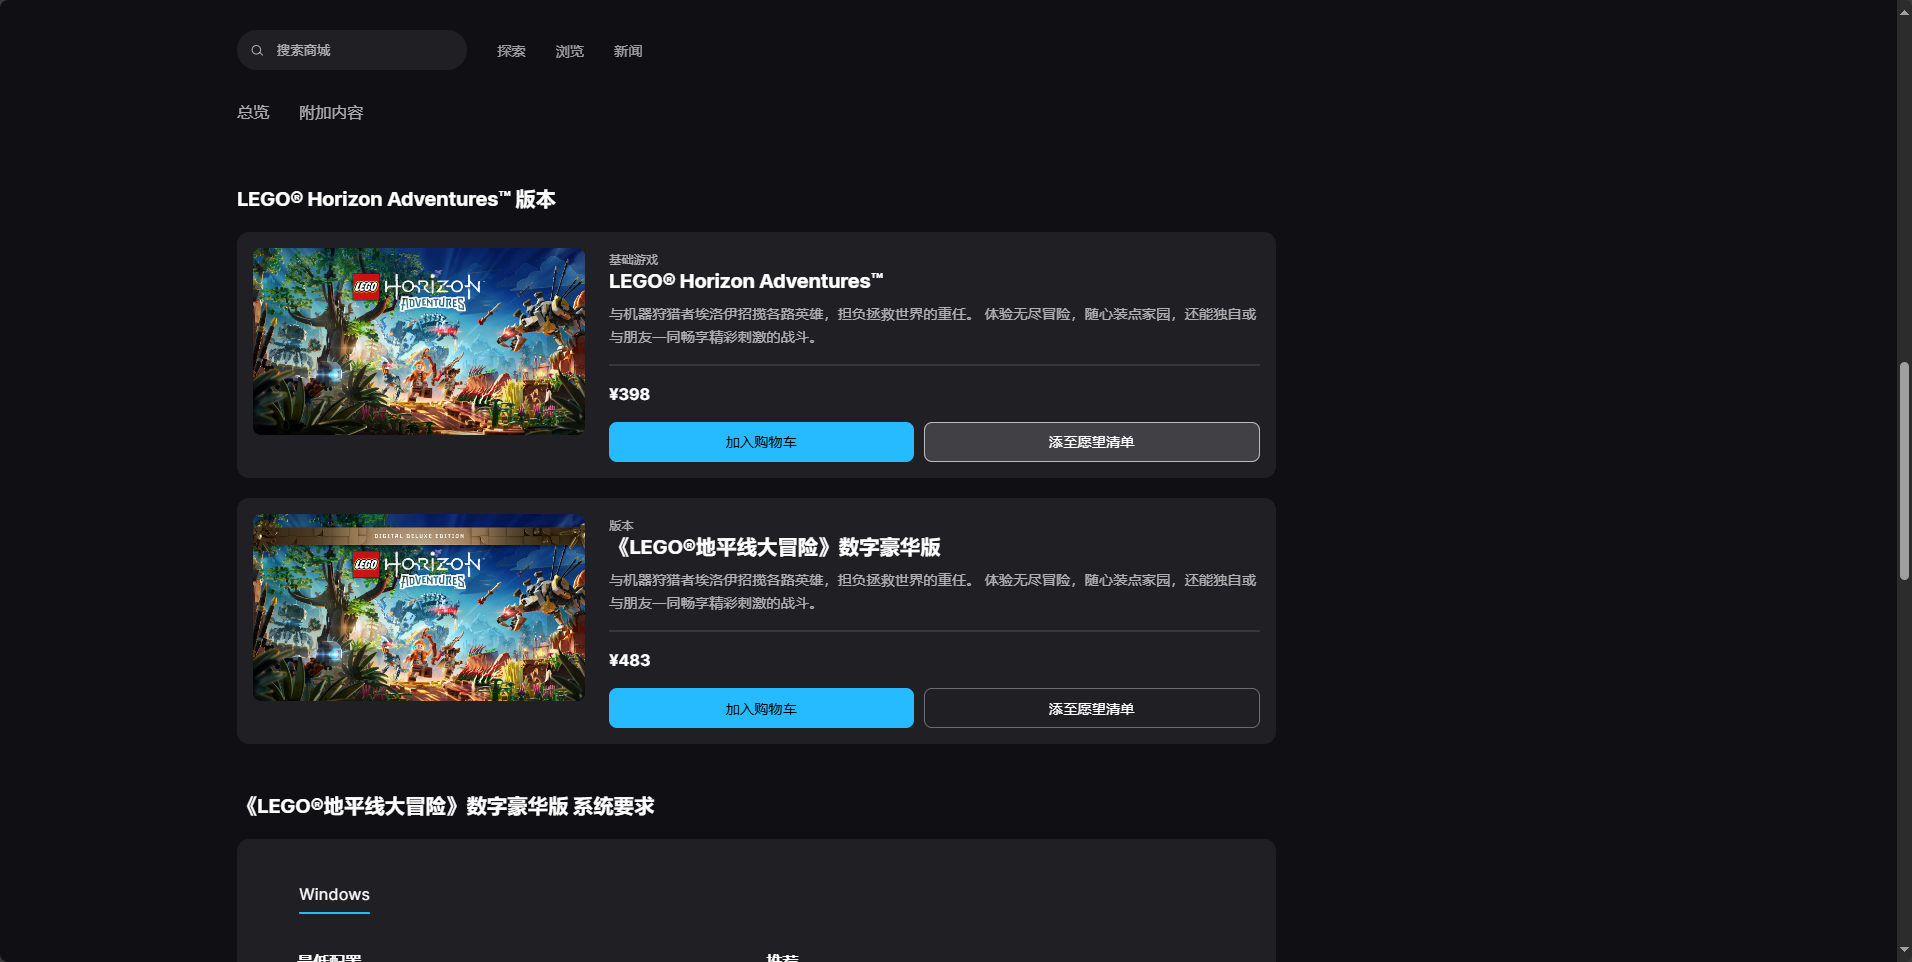Image resolution: width=1912 pixels, height=962 pixels.
Task: Add the ¥398 base game to cart
Action: [761, 442]
